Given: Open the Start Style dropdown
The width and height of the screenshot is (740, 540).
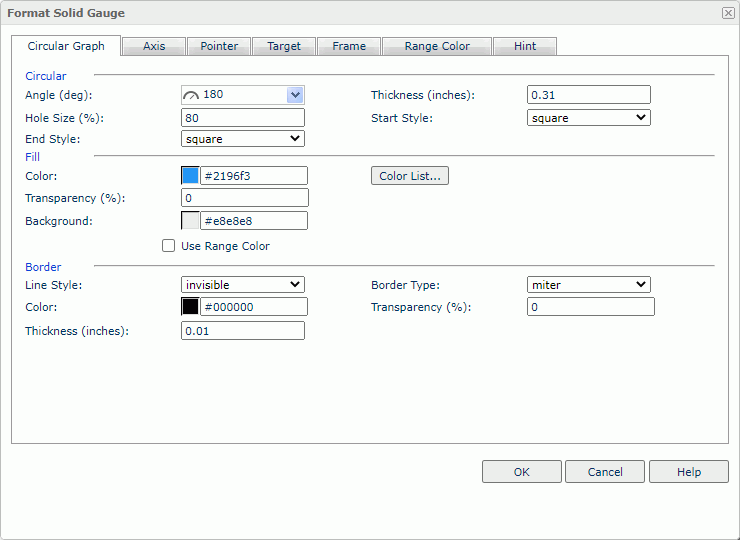Looking at the screenshot, I should point(589,118).
